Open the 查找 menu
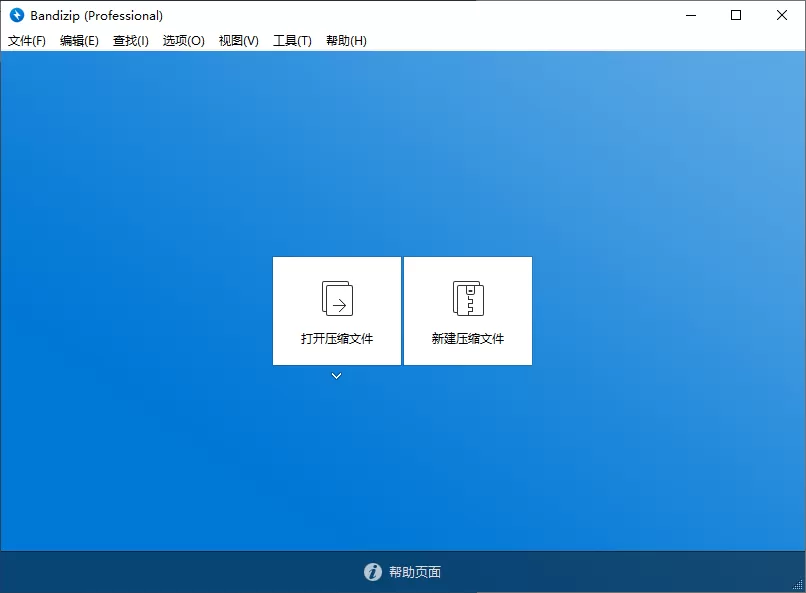The height and width of the screenshot is (593, 806). [130, 41]
